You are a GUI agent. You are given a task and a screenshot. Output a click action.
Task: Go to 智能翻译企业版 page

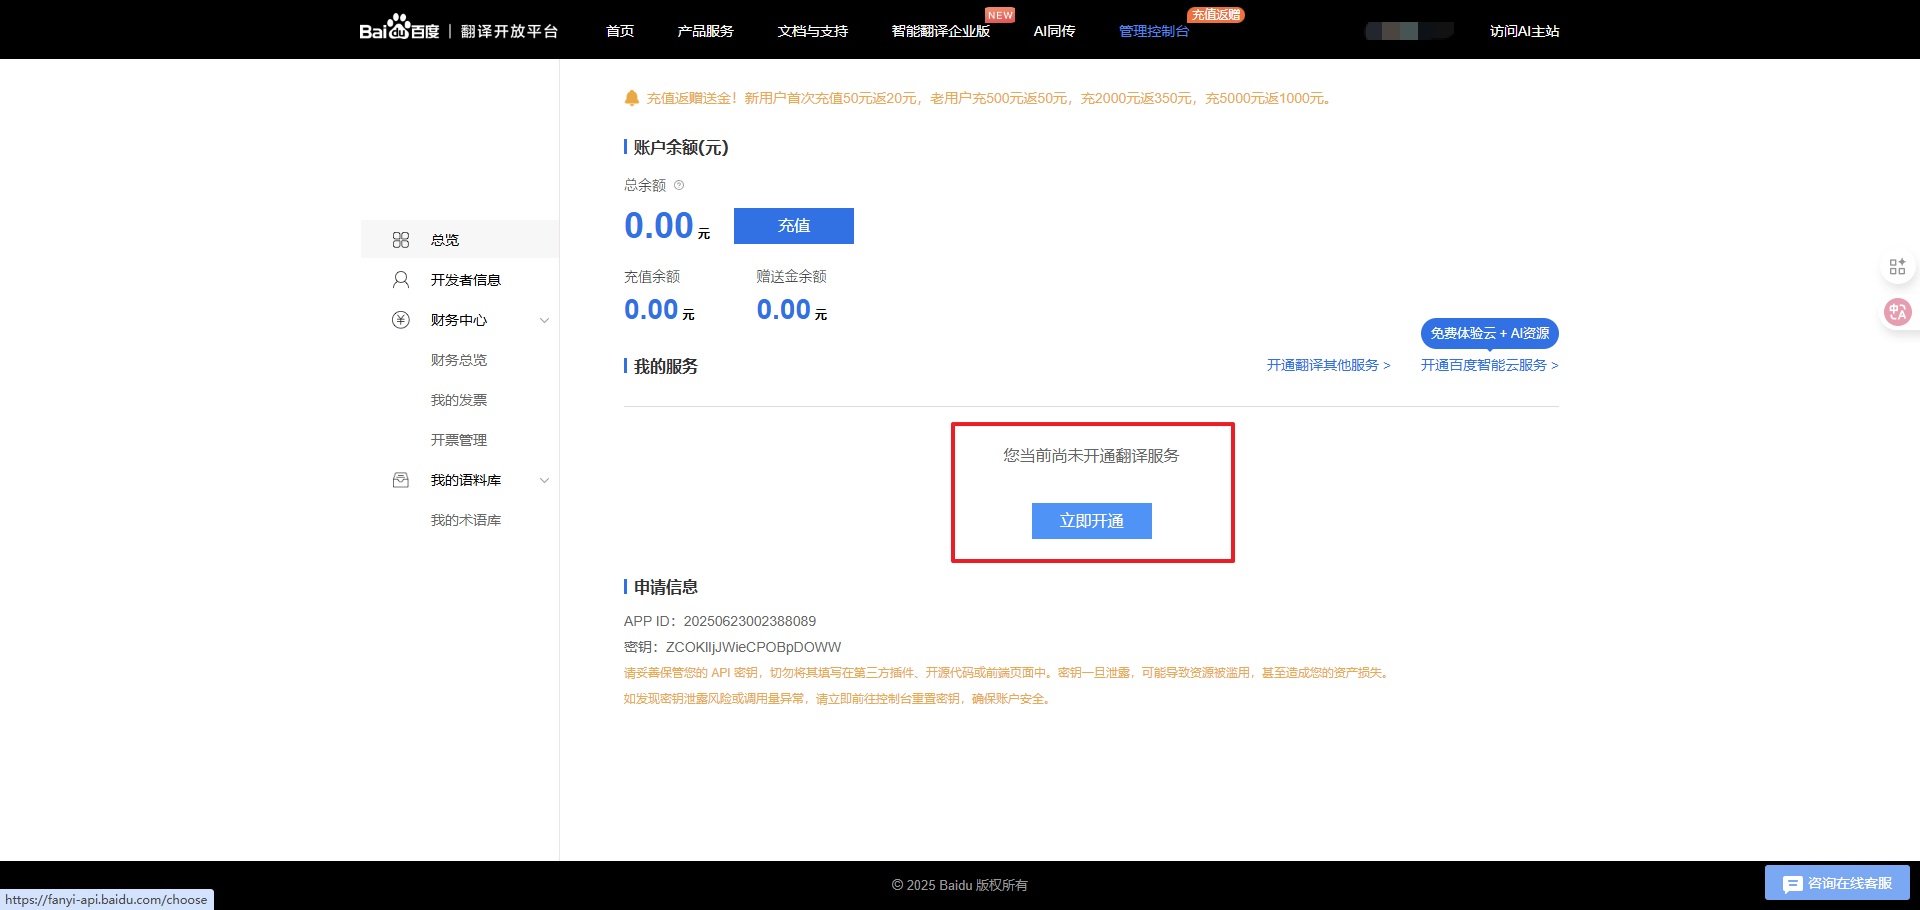point(940,31)
